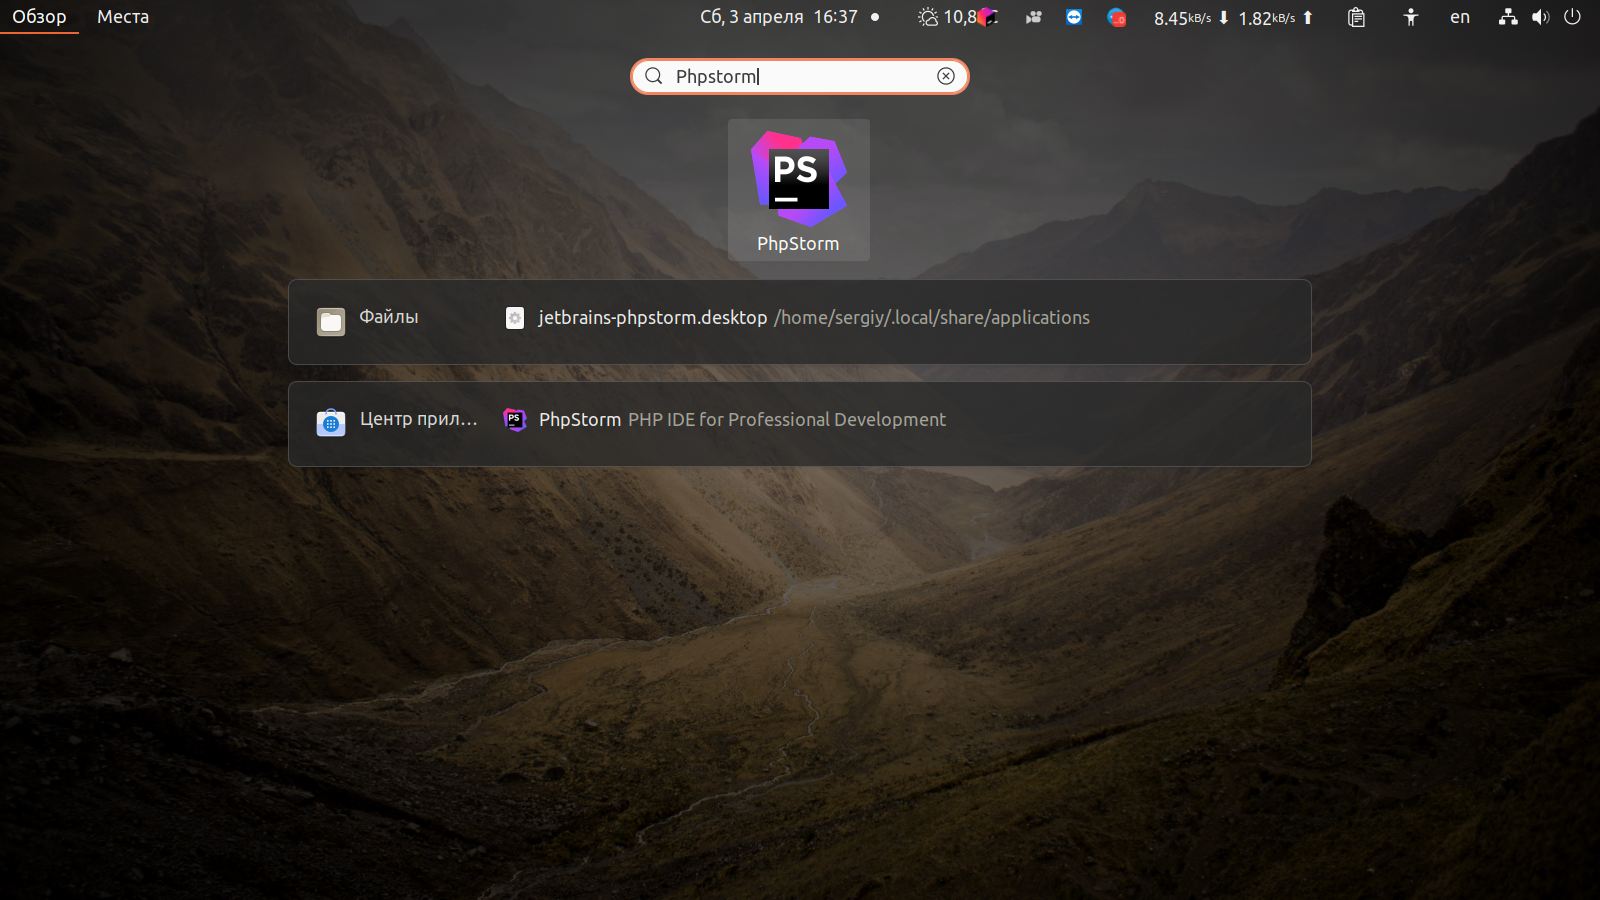Screen dimensions: 1600x900
Task: Open the Центр прил… search provider
Action: pos(397,421)
